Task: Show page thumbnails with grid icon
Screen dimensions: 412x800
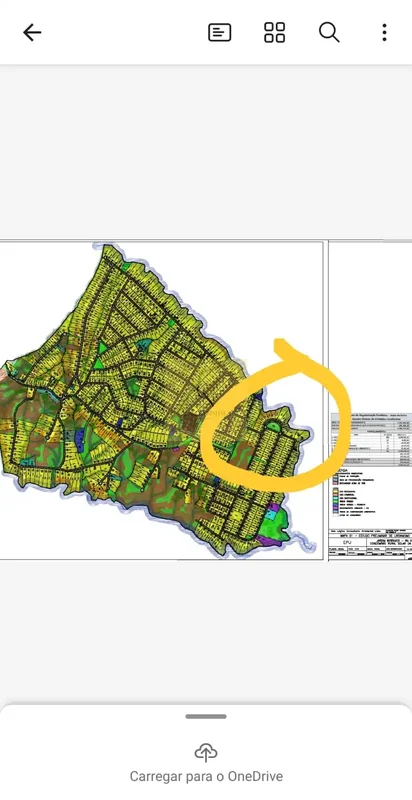Action: click(274, 33)
